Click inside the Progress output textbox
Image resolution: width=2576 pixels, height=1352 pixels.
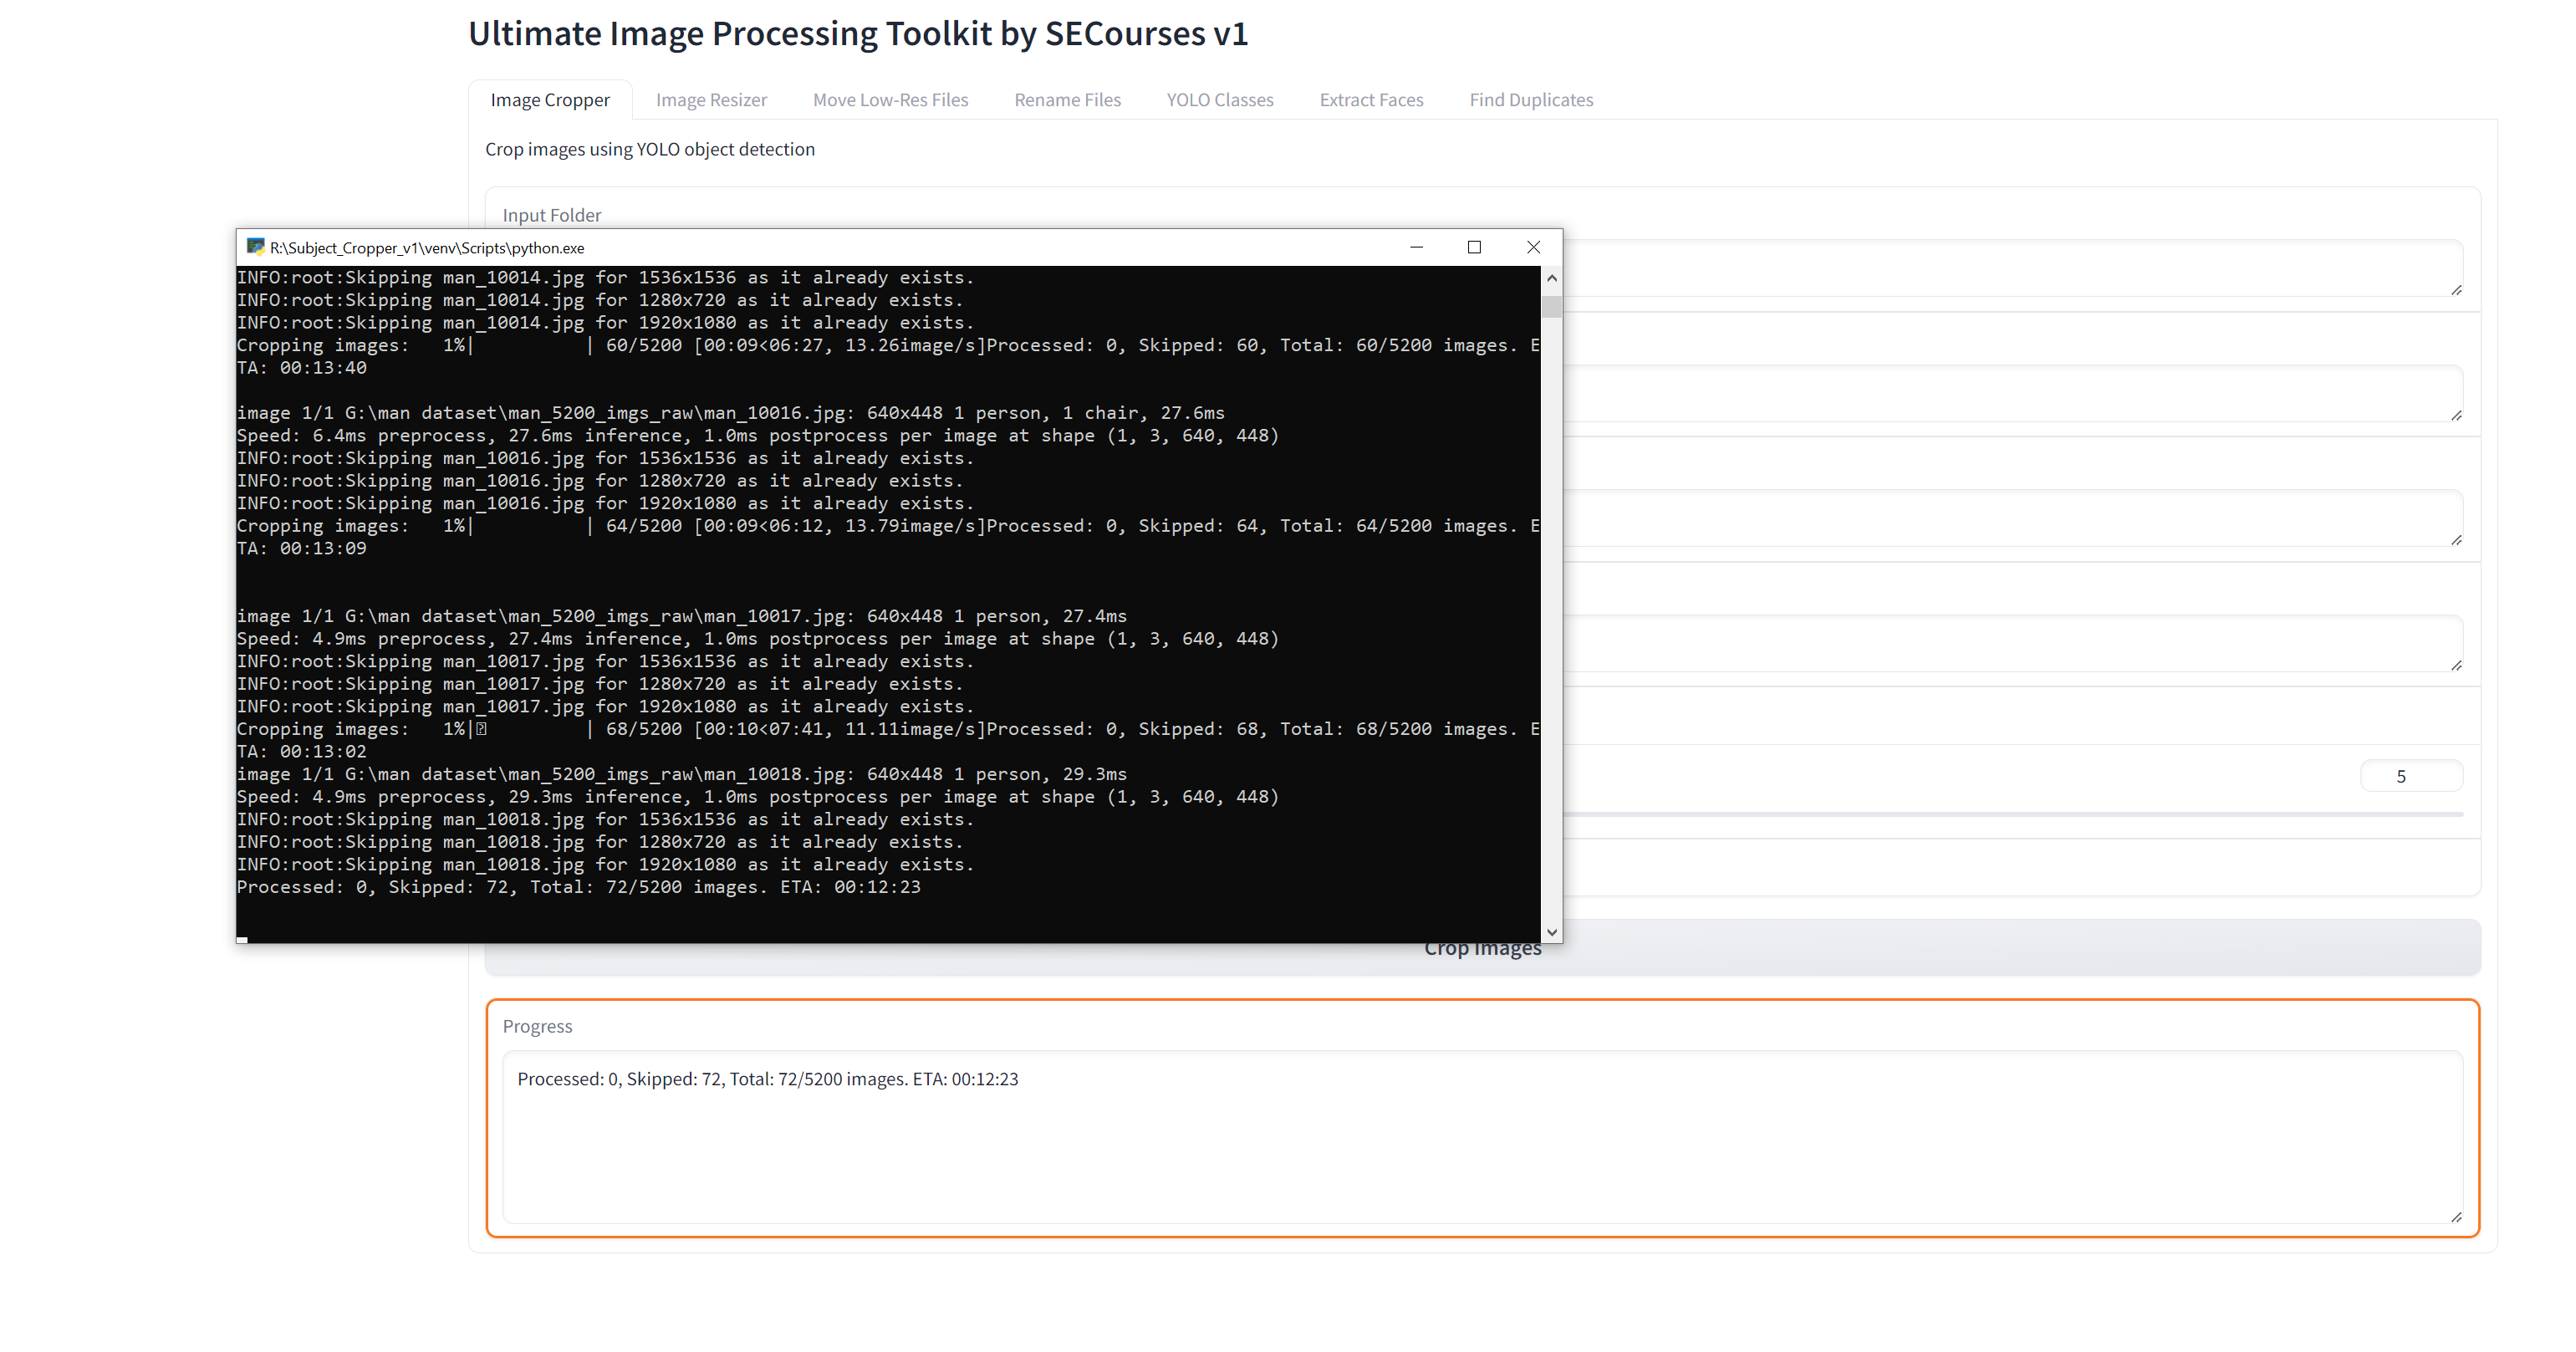pos(1480,1140)
